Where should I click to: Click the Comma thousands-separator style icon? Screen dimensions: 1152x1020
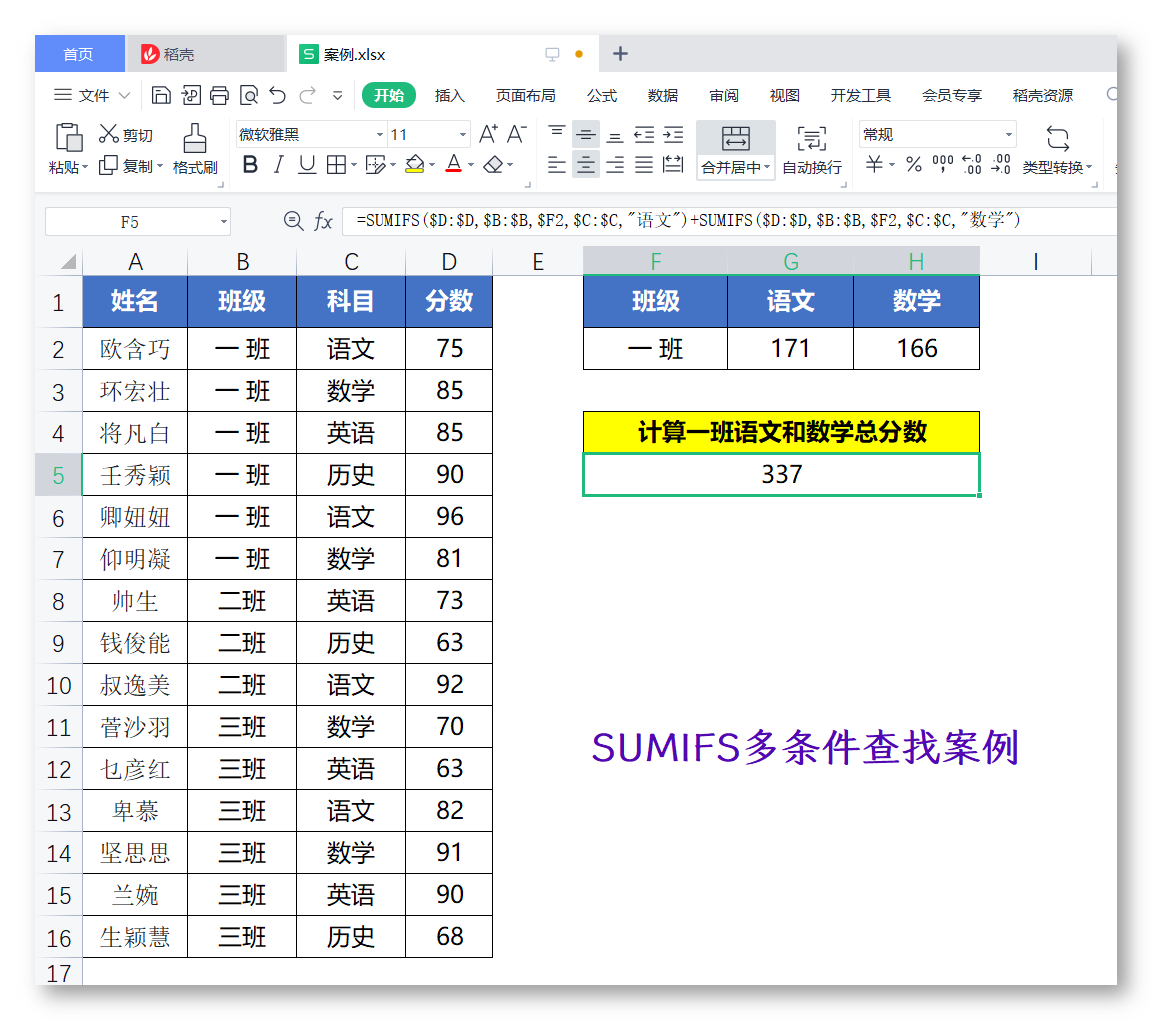tap(941, 166)
